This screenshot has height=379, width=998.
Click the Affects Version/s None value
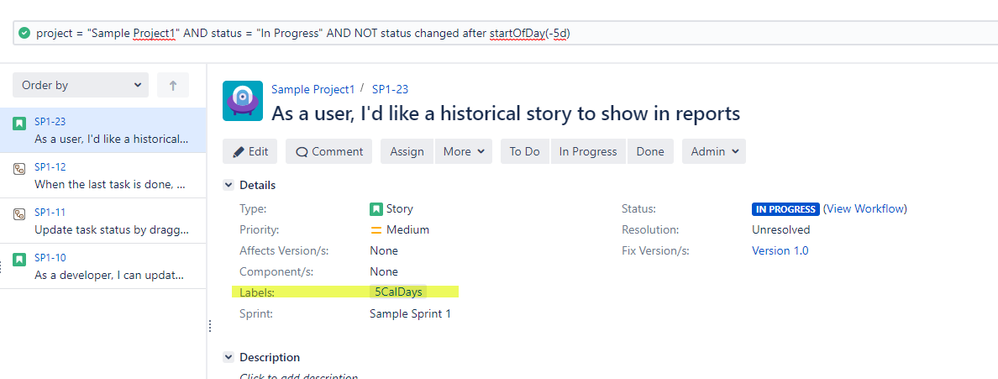pyautogui.click(x=384, y=251)
